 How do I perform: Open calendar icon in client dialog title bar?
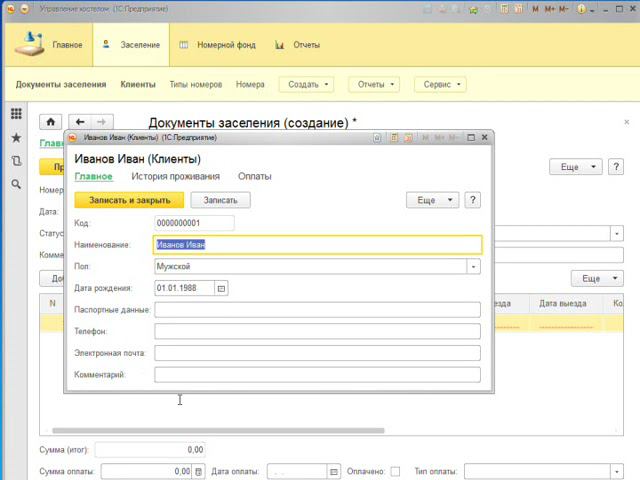408,138
